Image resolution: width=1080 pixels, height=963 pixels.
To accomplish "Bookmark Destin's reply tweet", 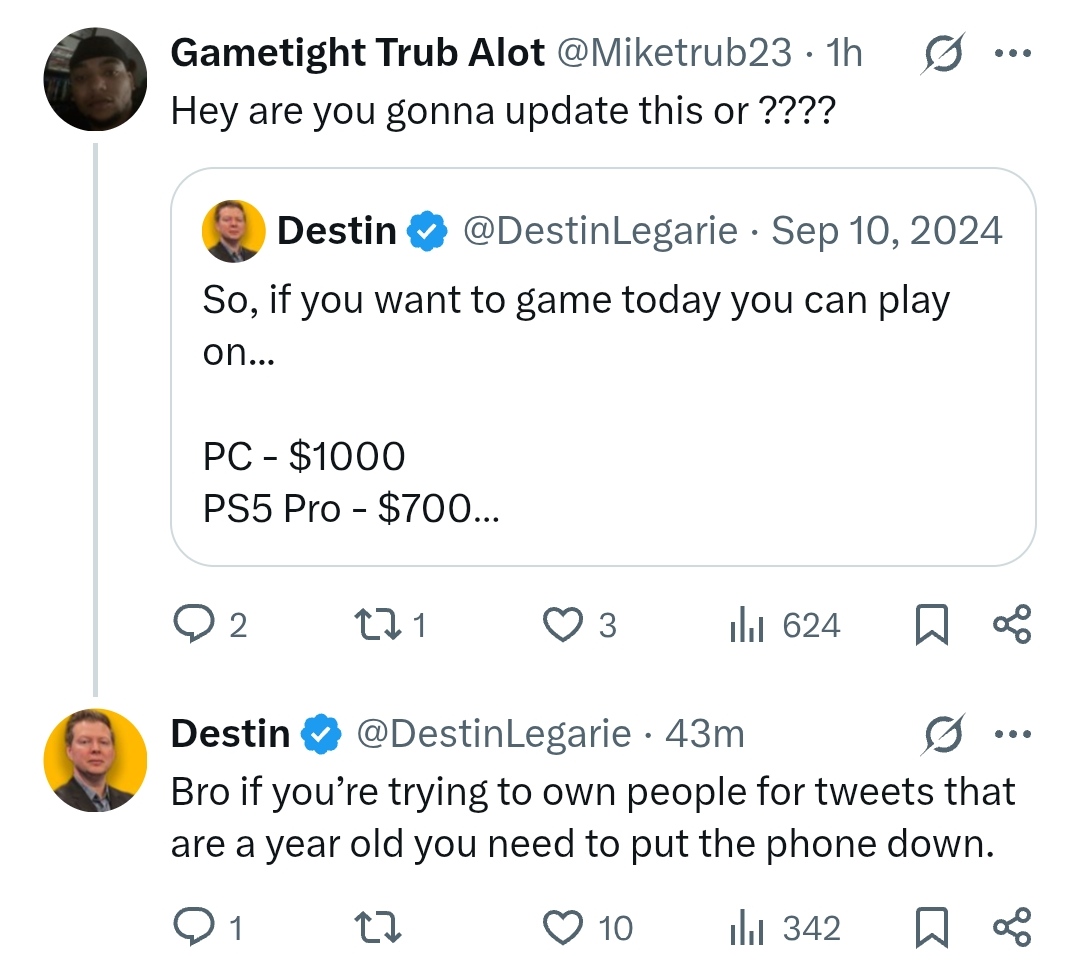I will click(931, 927).
